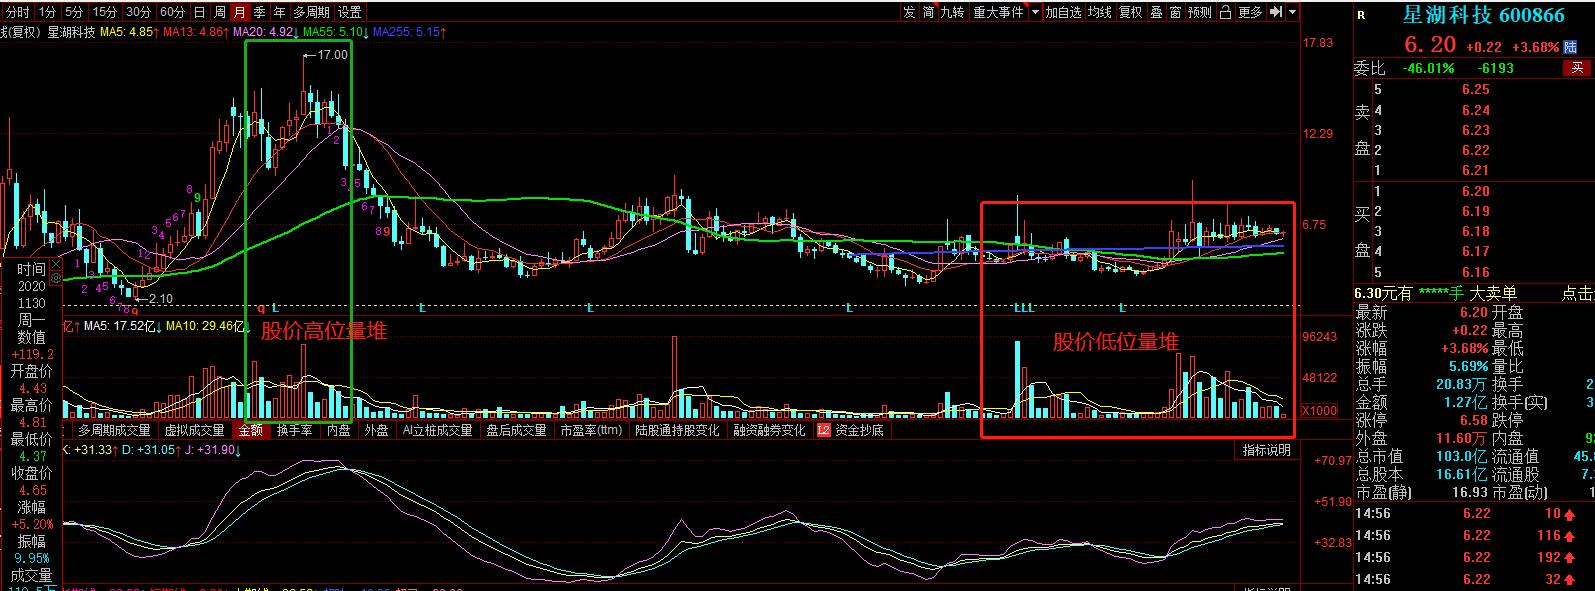
Task: Toggle the 均线 moving averages
Action: point(1100,12)
